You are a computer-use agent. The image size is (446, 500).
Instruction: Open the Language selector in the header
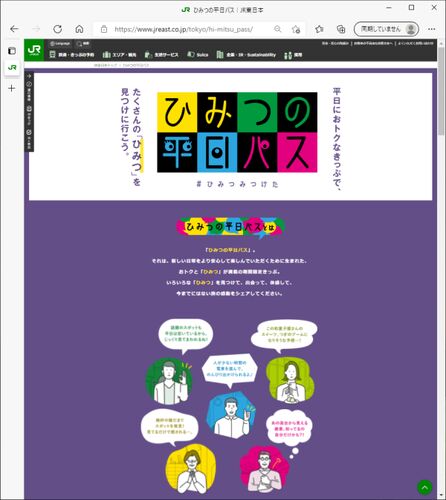(60, 43)
